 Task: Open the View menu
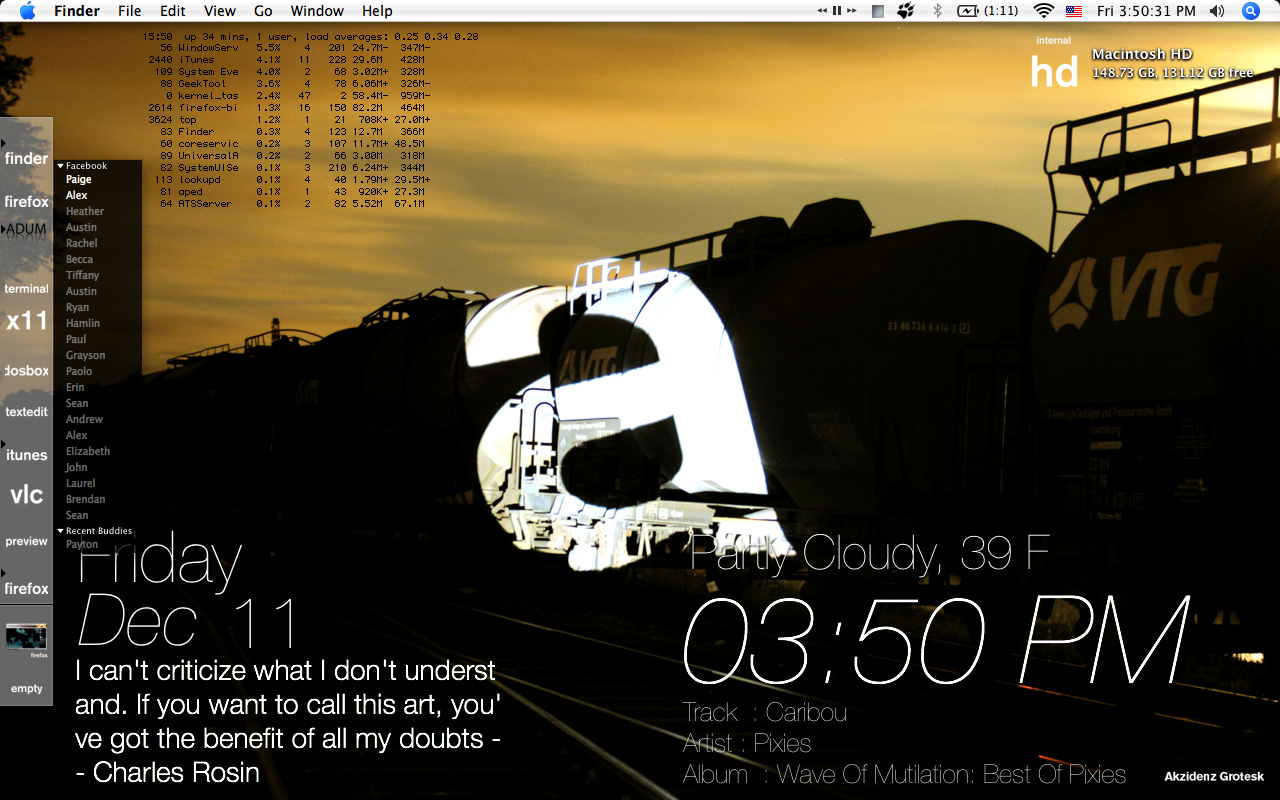(x=220, y=11)
